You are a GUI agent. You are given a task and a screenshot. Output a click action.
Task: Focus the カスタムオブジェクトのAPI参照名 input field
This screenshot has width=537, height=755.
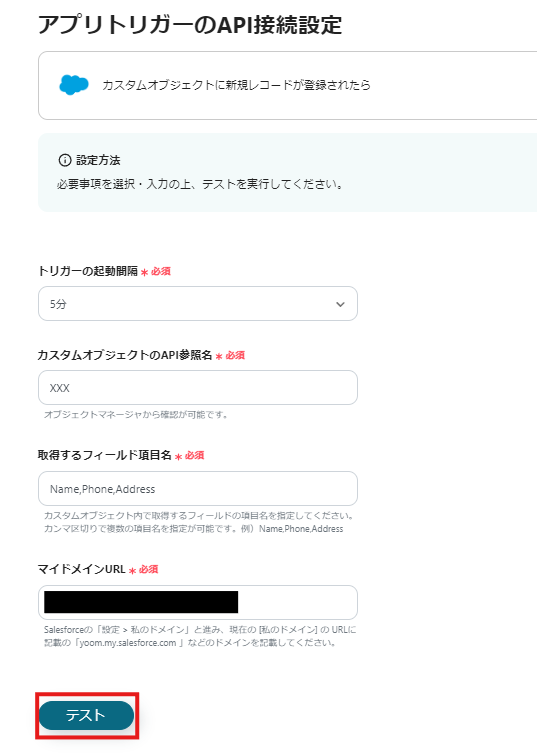click(x=197, y=388)
